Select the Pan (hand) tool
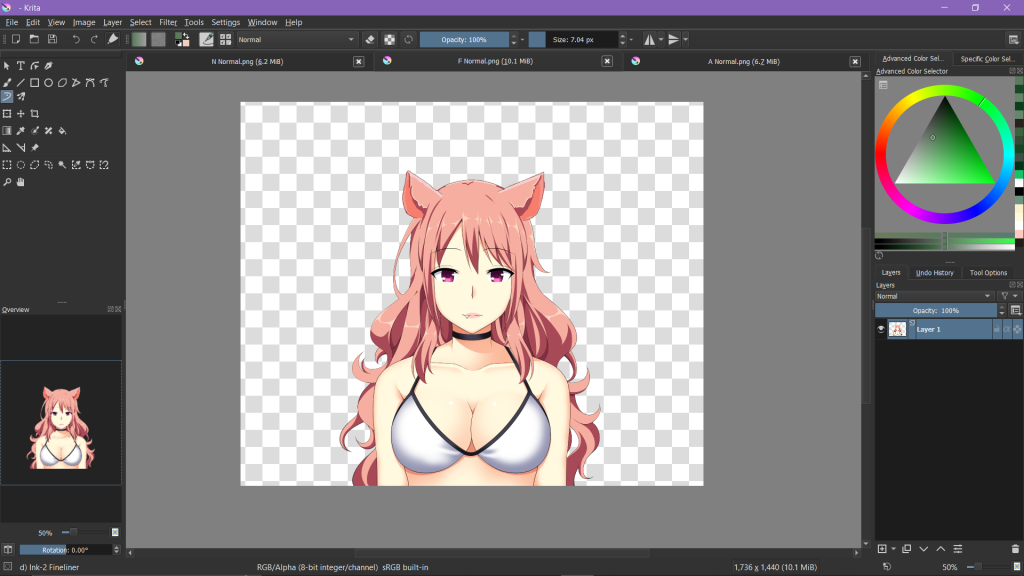The width and height of the screenshot is (1024, 576). pyautogui.click(x=20, y=182)
